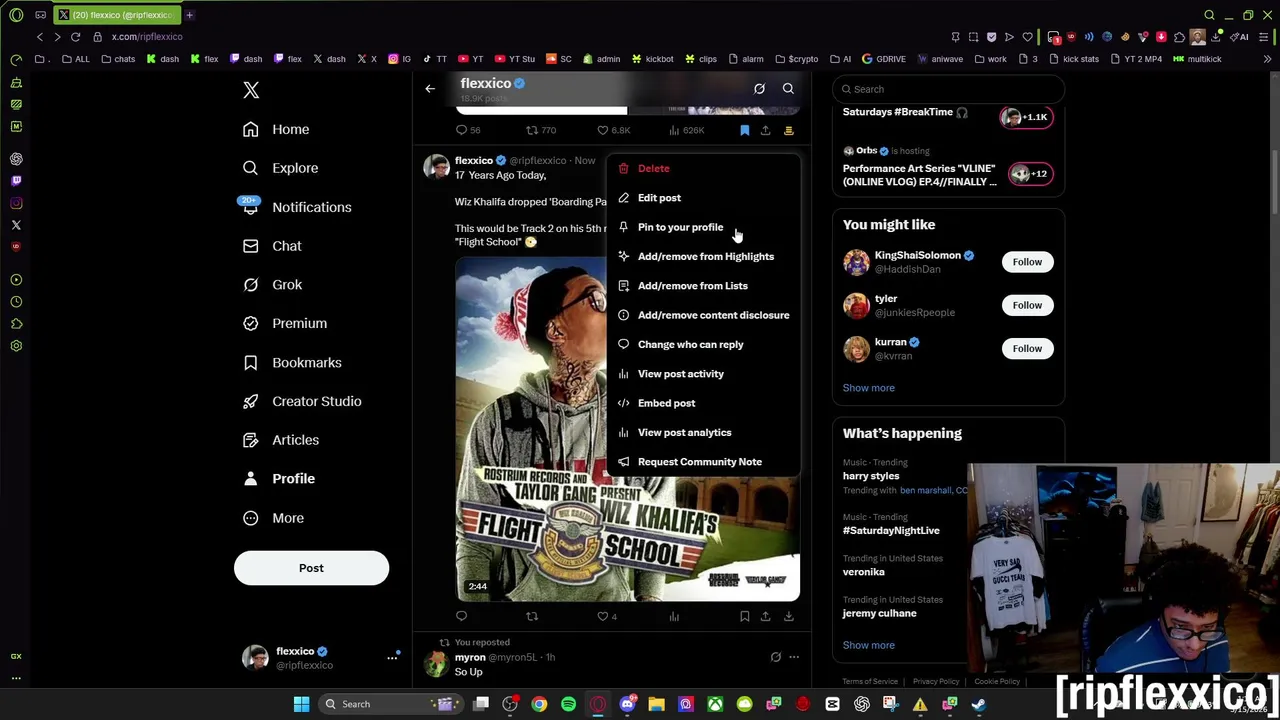Toggle the blue bookmark on the top post
The width and height of the screenshot is (1280, 720).
click(744, 130)
